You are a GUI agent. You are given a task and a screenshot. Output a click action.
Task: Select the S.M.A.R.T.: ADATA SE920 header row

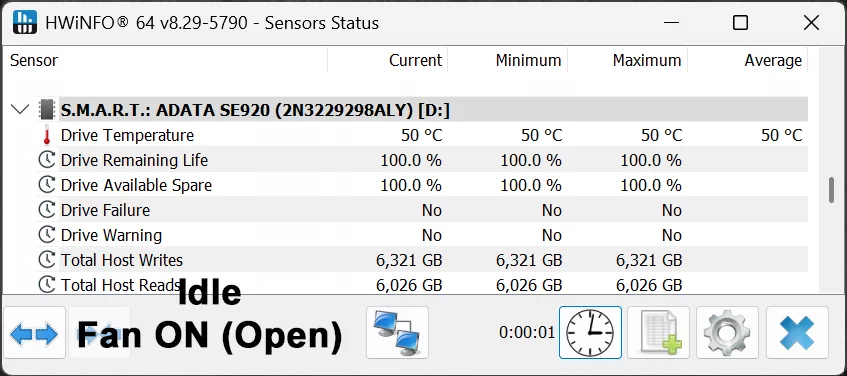pyautogui.click(x=422, y=110)
